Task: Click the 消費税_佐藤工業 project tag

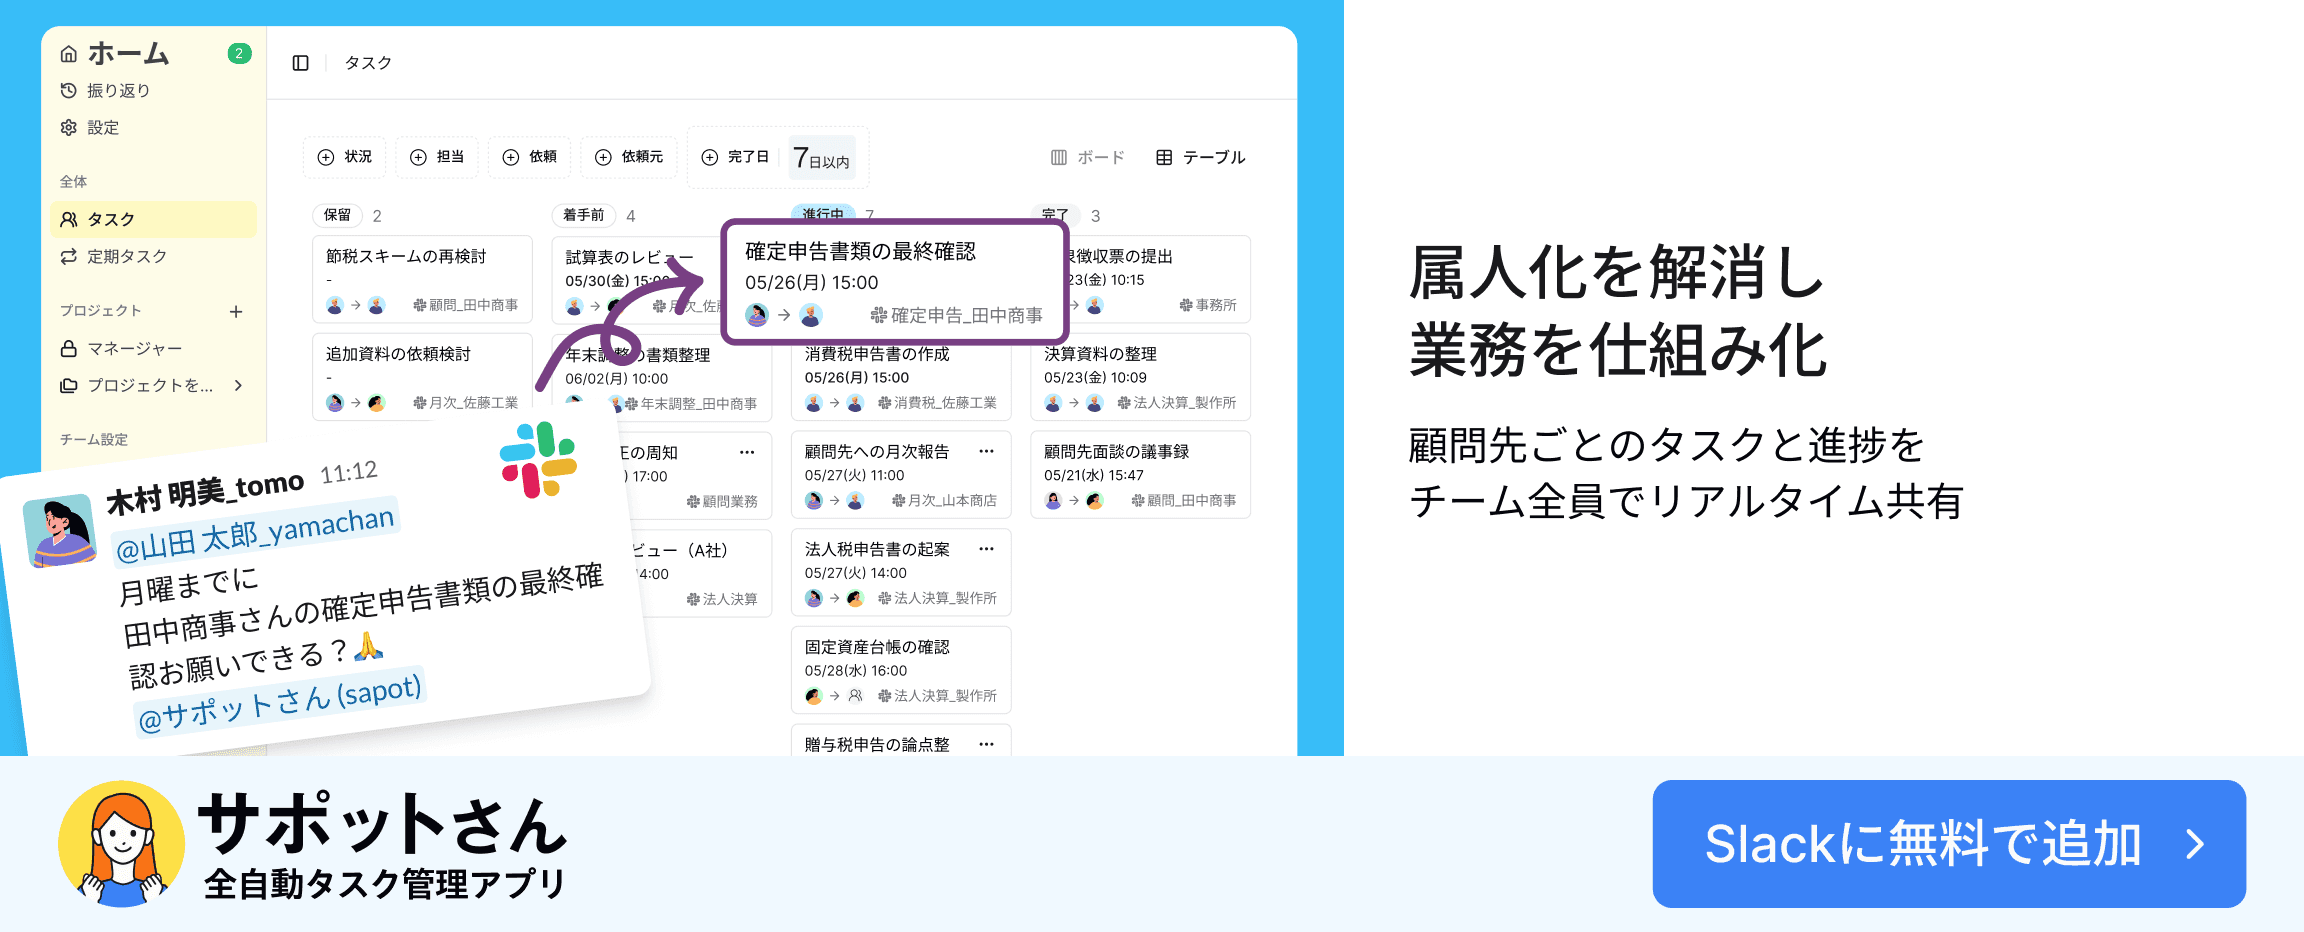Action: [937, 403]
